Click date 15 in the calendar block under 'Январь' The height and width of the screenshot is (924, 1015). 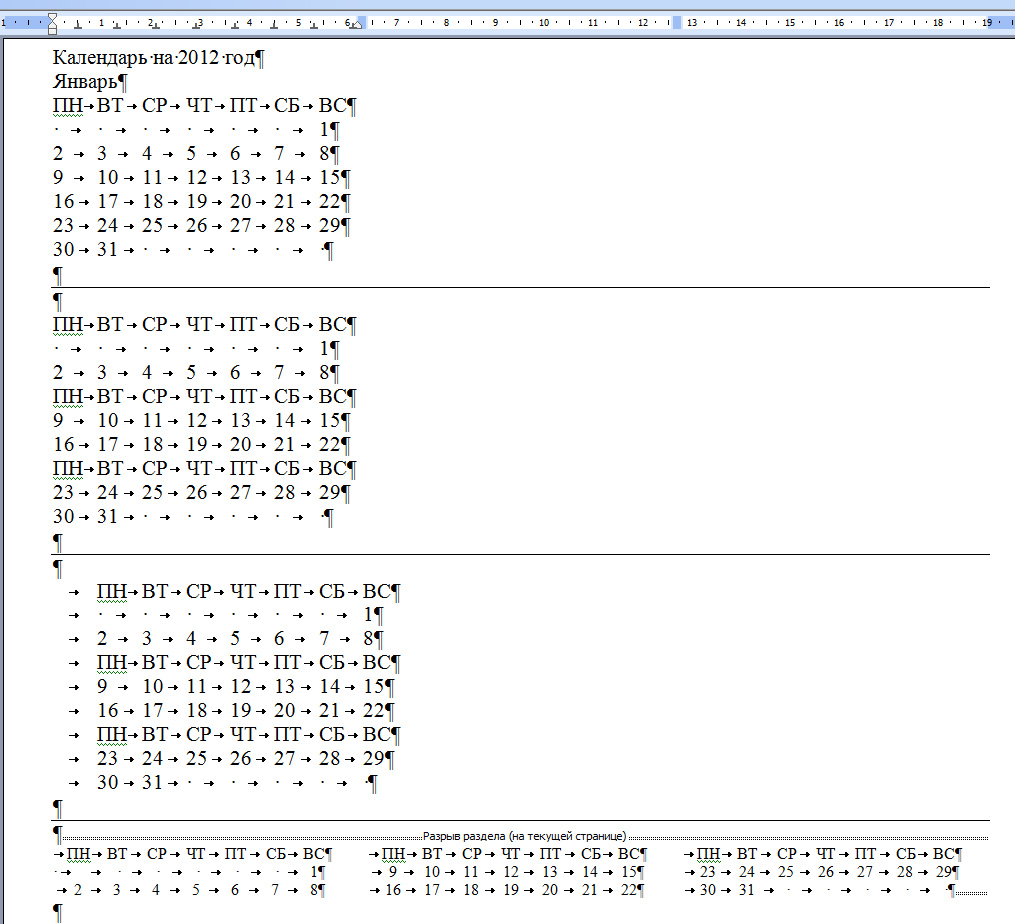329,177
